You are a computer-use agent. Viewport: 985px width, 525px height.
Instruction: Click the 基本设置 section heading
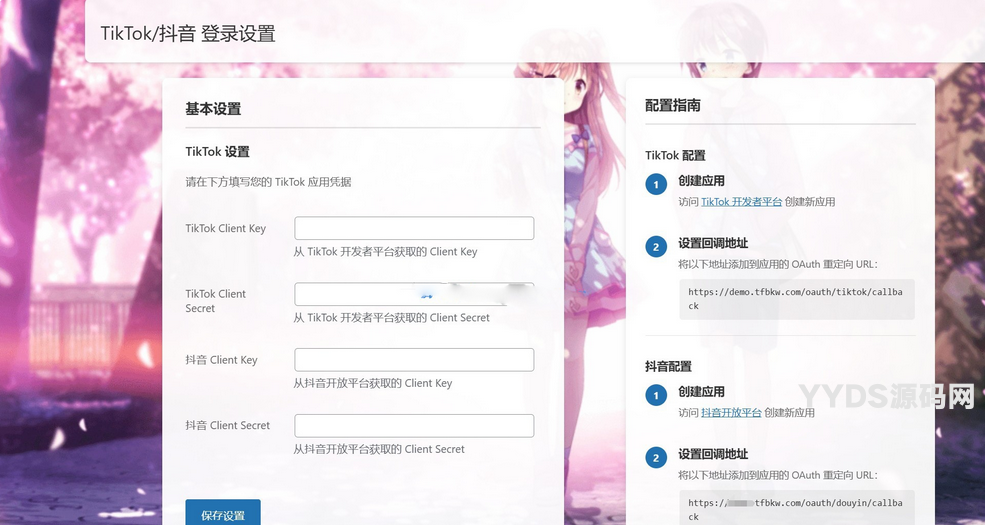tap(213, 109)
